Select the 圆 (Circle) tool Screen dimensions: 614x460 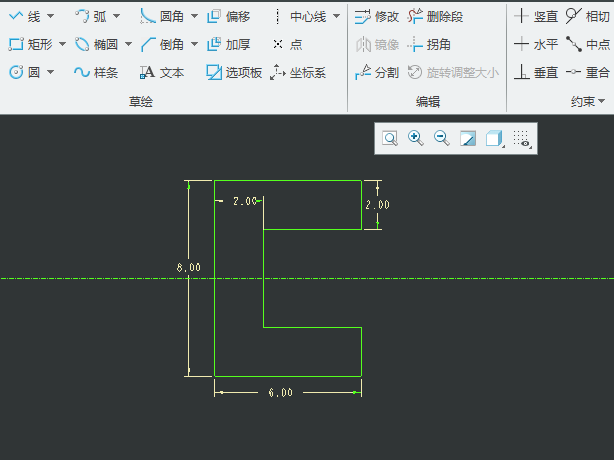pyautogui.click(x=24, y=72)
